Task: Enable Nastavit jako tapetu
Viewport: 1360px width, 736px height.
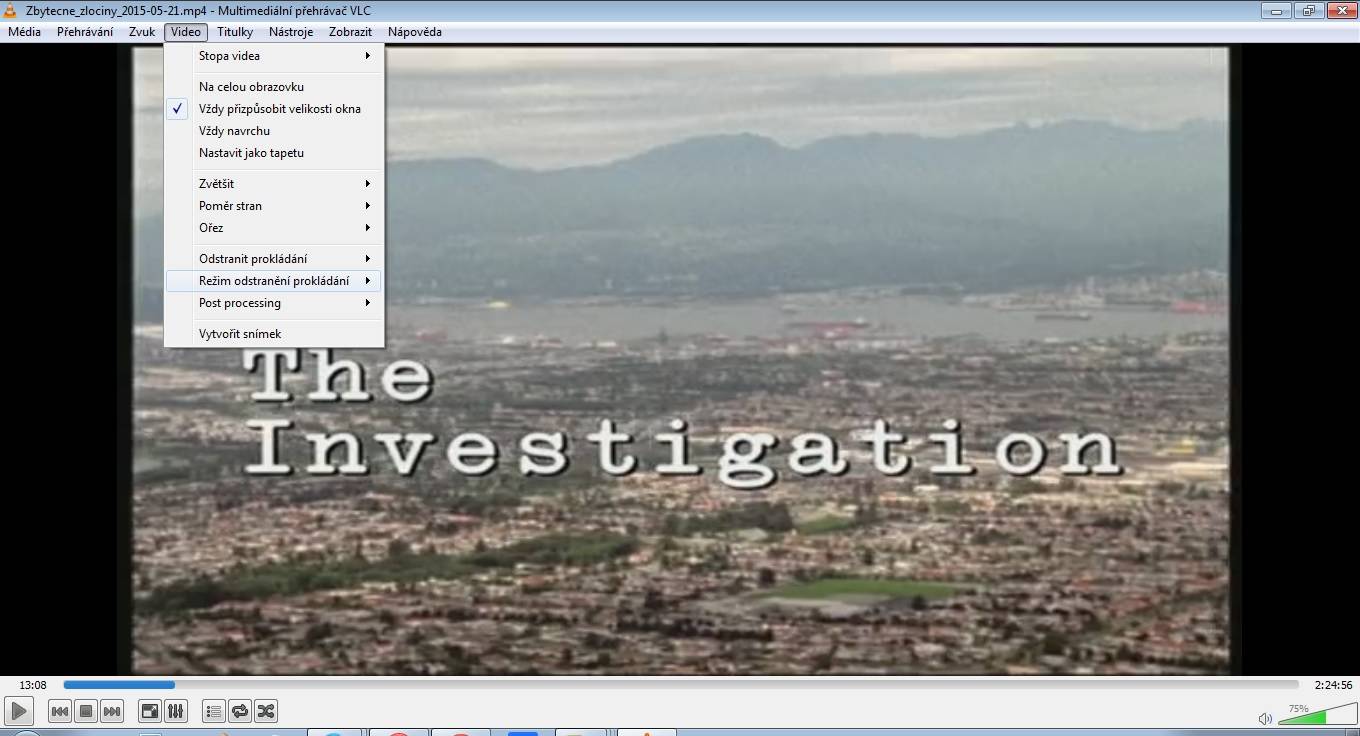Action: pyautogui.click(x=274, y=153)
